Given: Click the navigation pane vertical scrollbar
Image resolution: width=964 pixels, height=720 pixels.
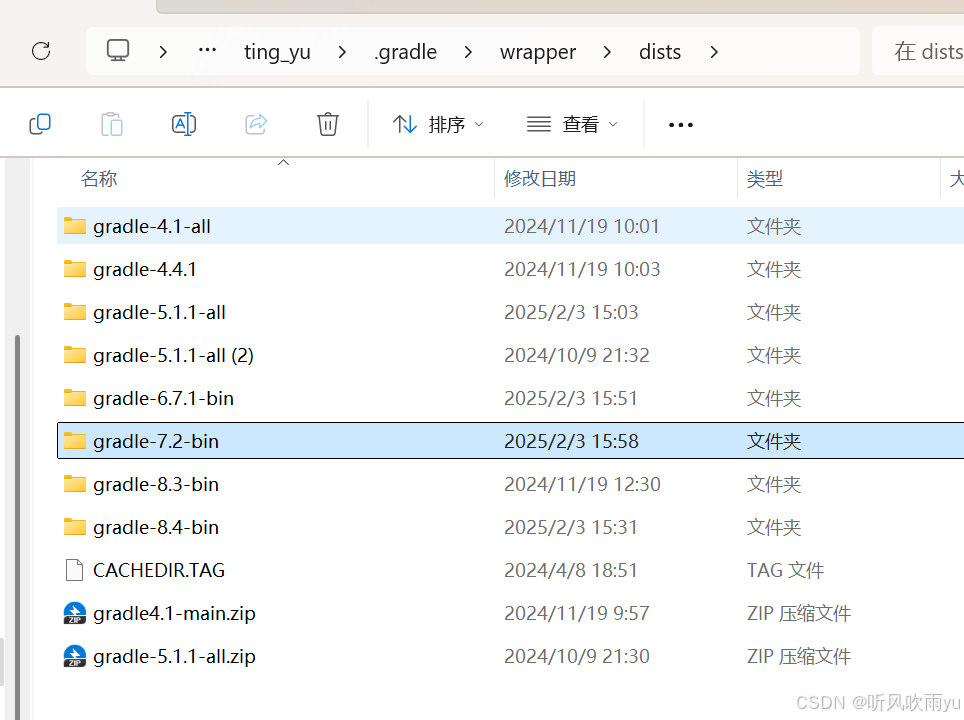Looking at the screenshot, I should point(17,526).
